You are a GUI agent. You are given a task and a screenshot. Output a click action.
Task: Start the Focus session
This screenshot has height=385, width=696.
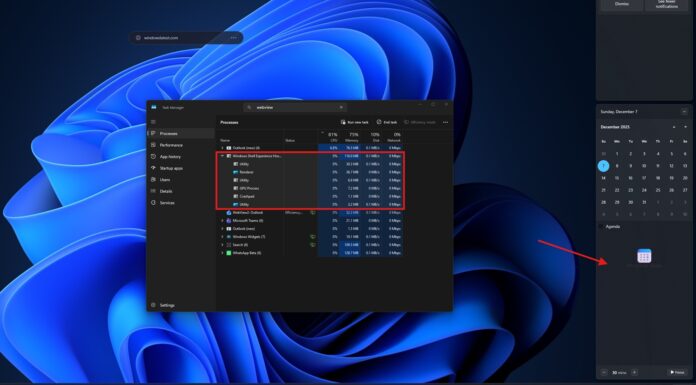[677, 372]
